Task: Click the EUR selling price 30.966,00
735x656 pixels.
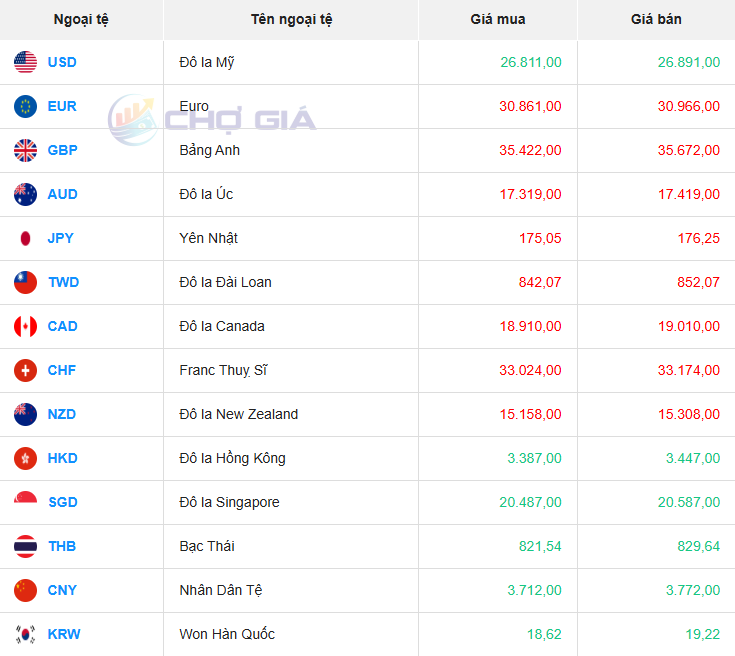Action: (x=688, y=106)
